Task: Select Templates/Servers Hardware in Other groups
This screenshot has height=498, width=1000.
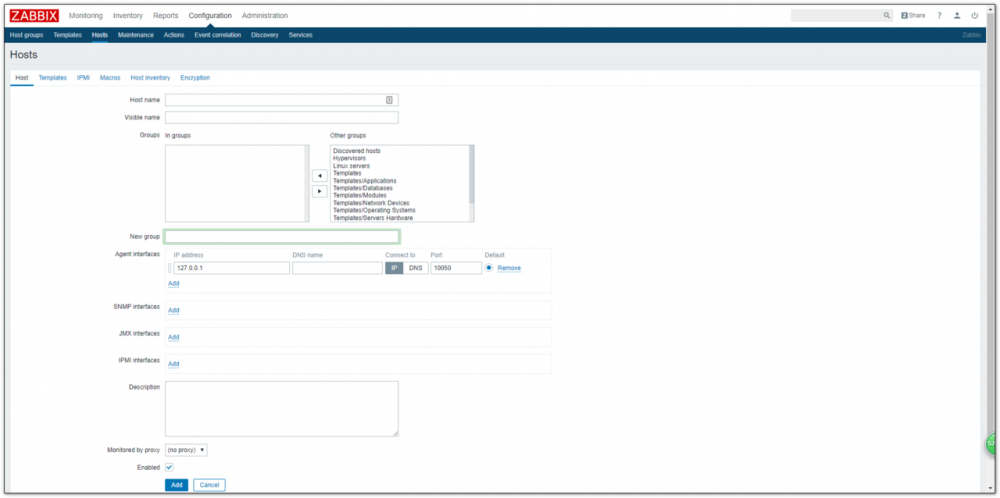Action: 373,218
